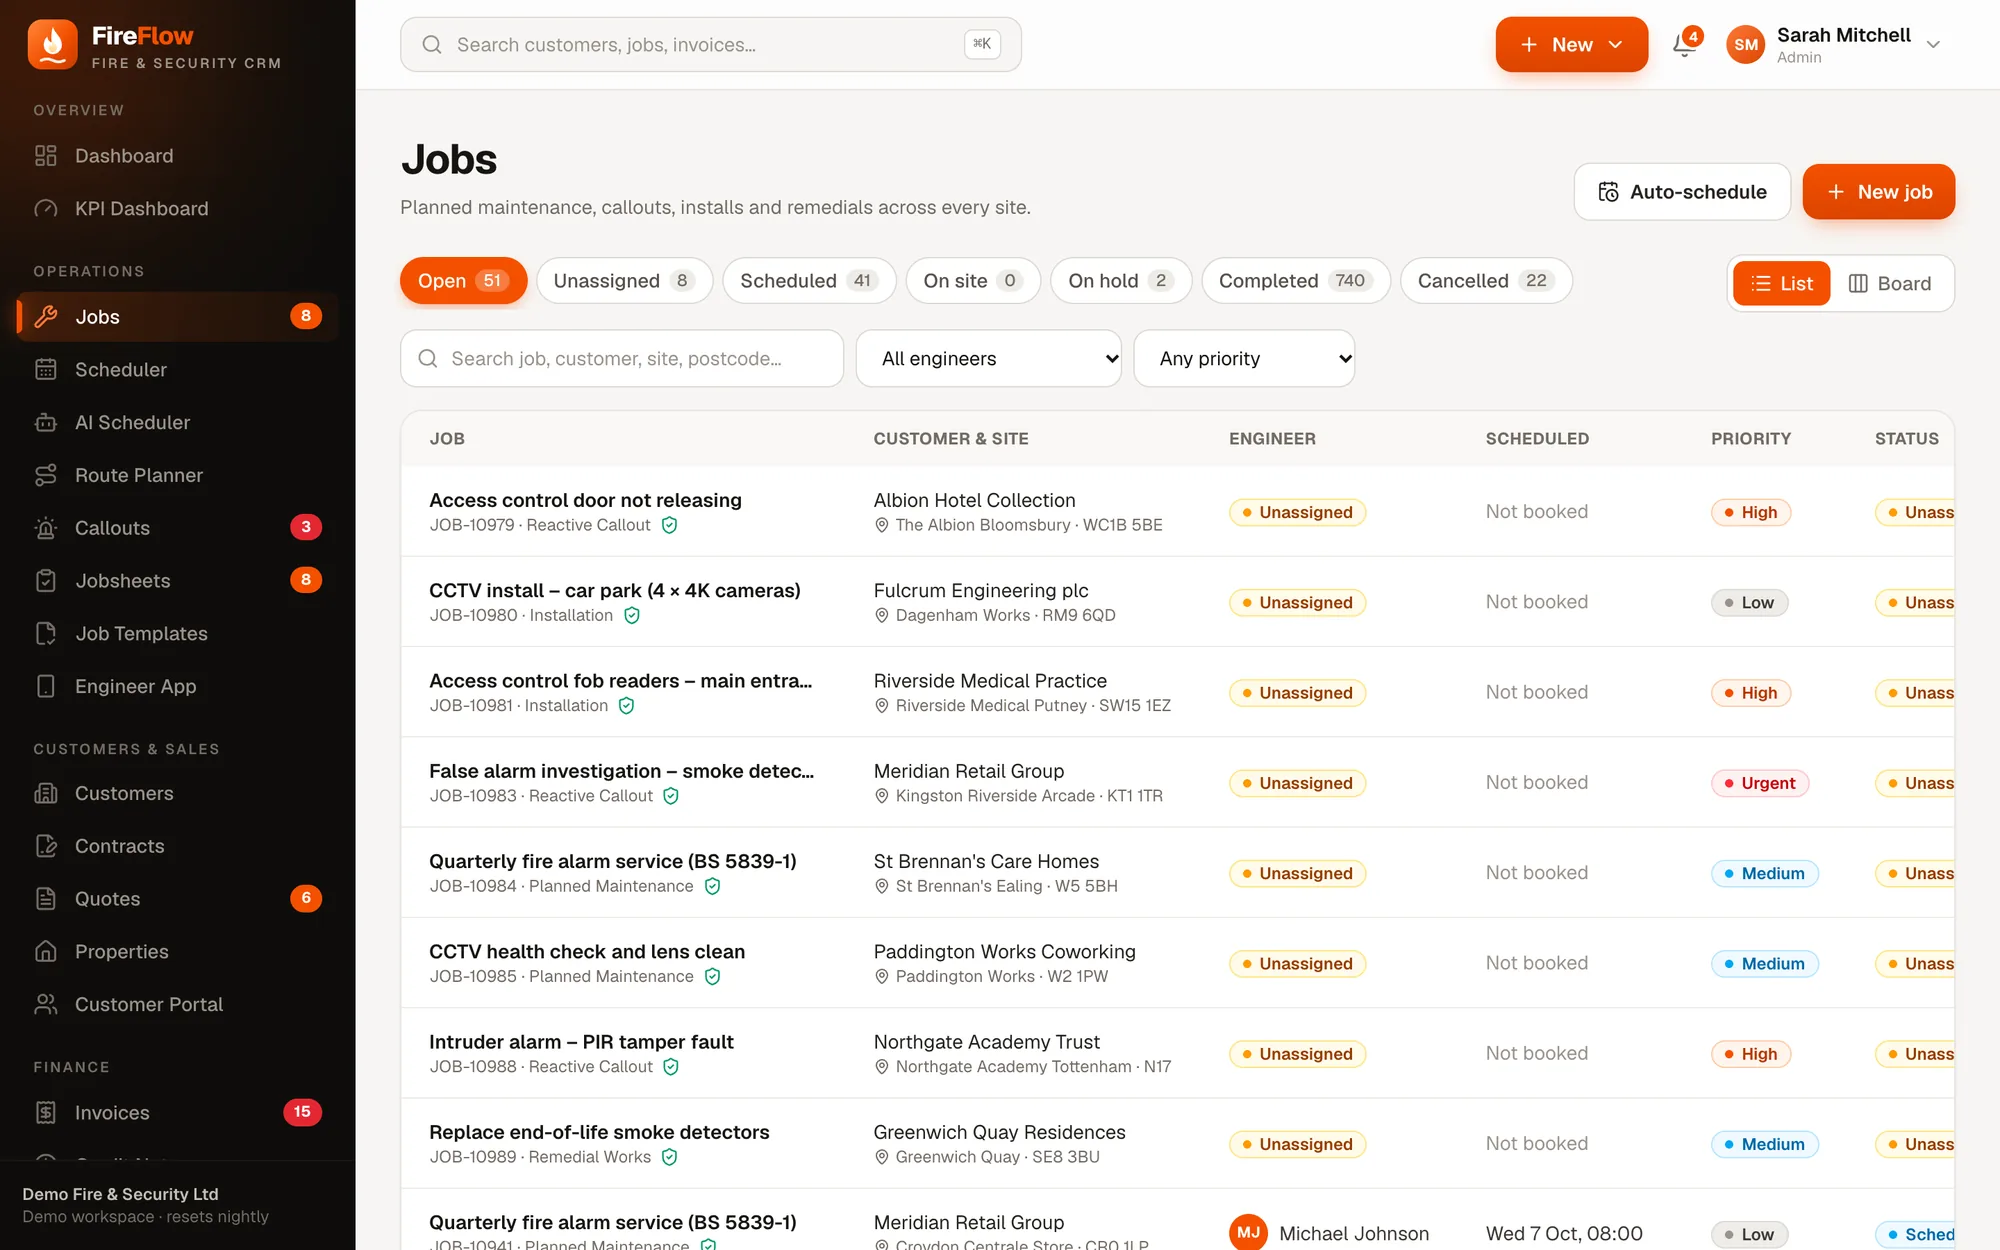Image resolution: width=2000 pixels, height=1250 pixels.
Task: Select the Cancelled filter tab
Action: click(x=1486, y=281)
